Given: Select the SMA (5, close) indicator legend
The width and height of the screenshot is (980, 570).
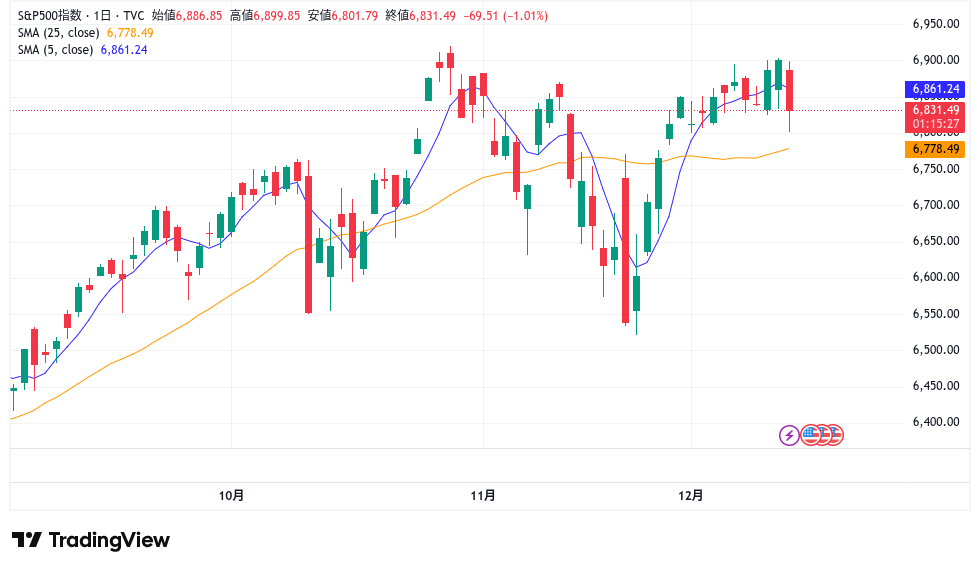Looking at the screenshot, I should point(55,49).
